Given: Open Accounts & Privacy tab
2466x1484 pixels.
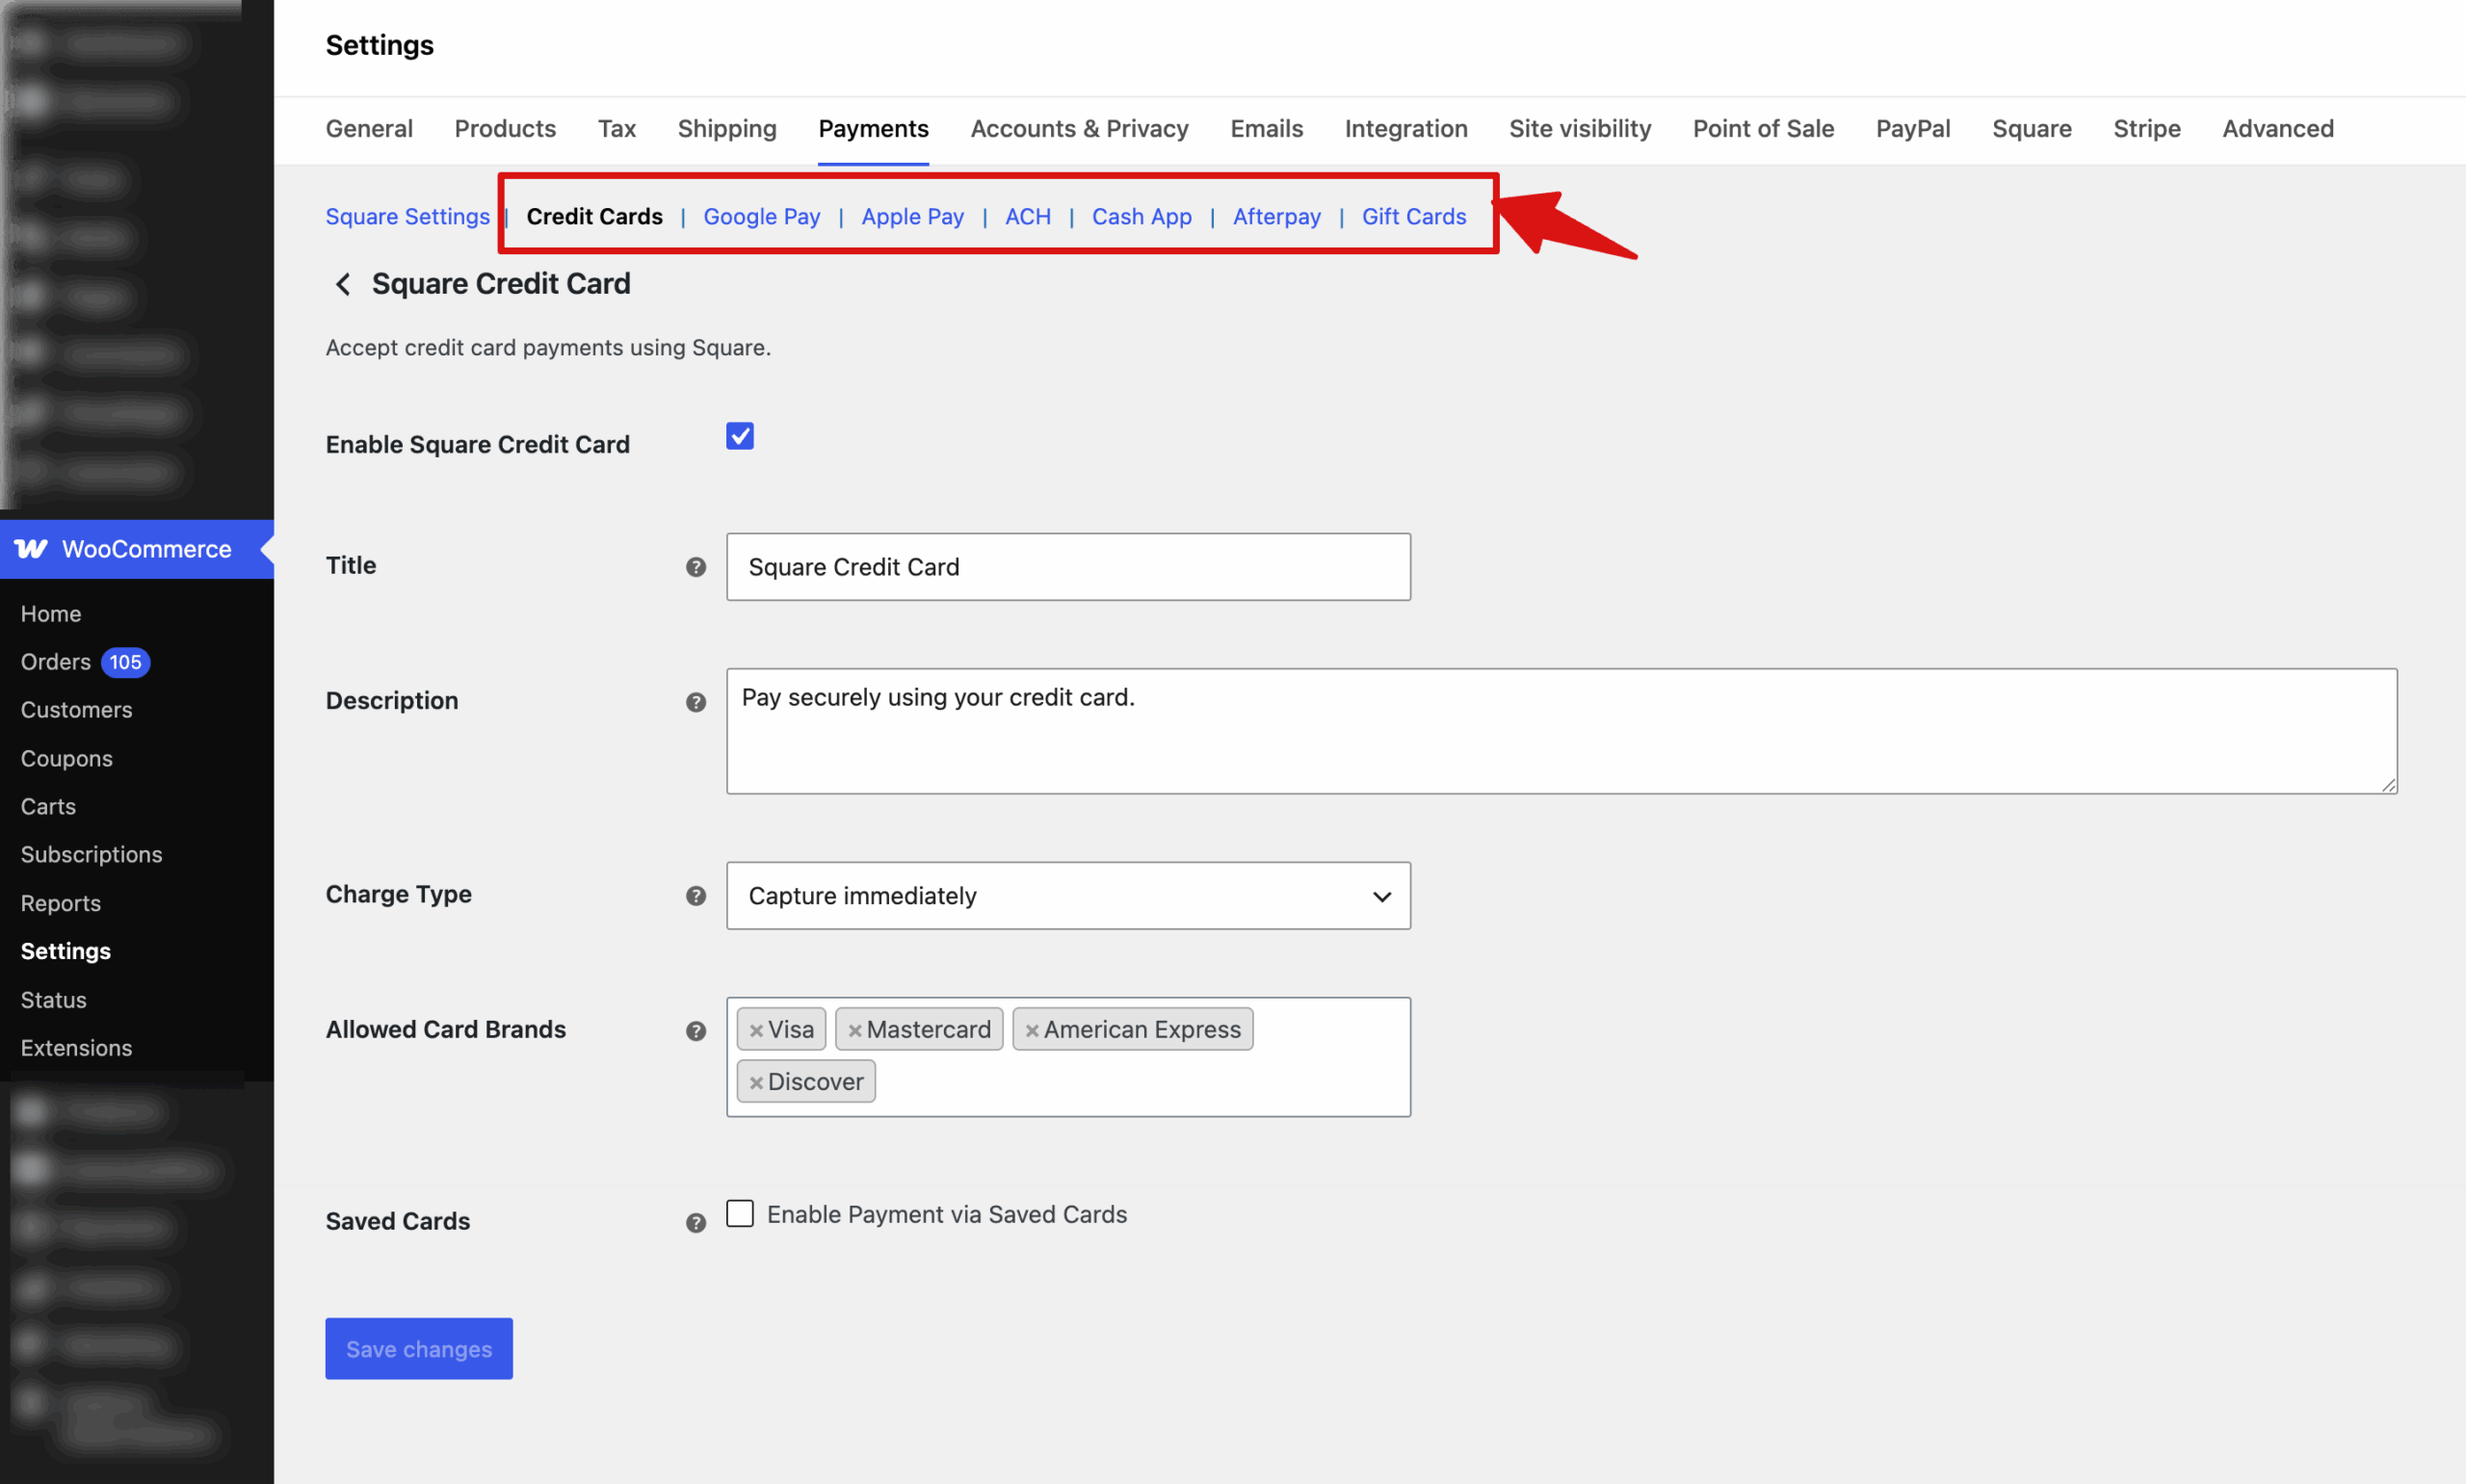Looking at the screenshot, I should tap(1079, 129).
